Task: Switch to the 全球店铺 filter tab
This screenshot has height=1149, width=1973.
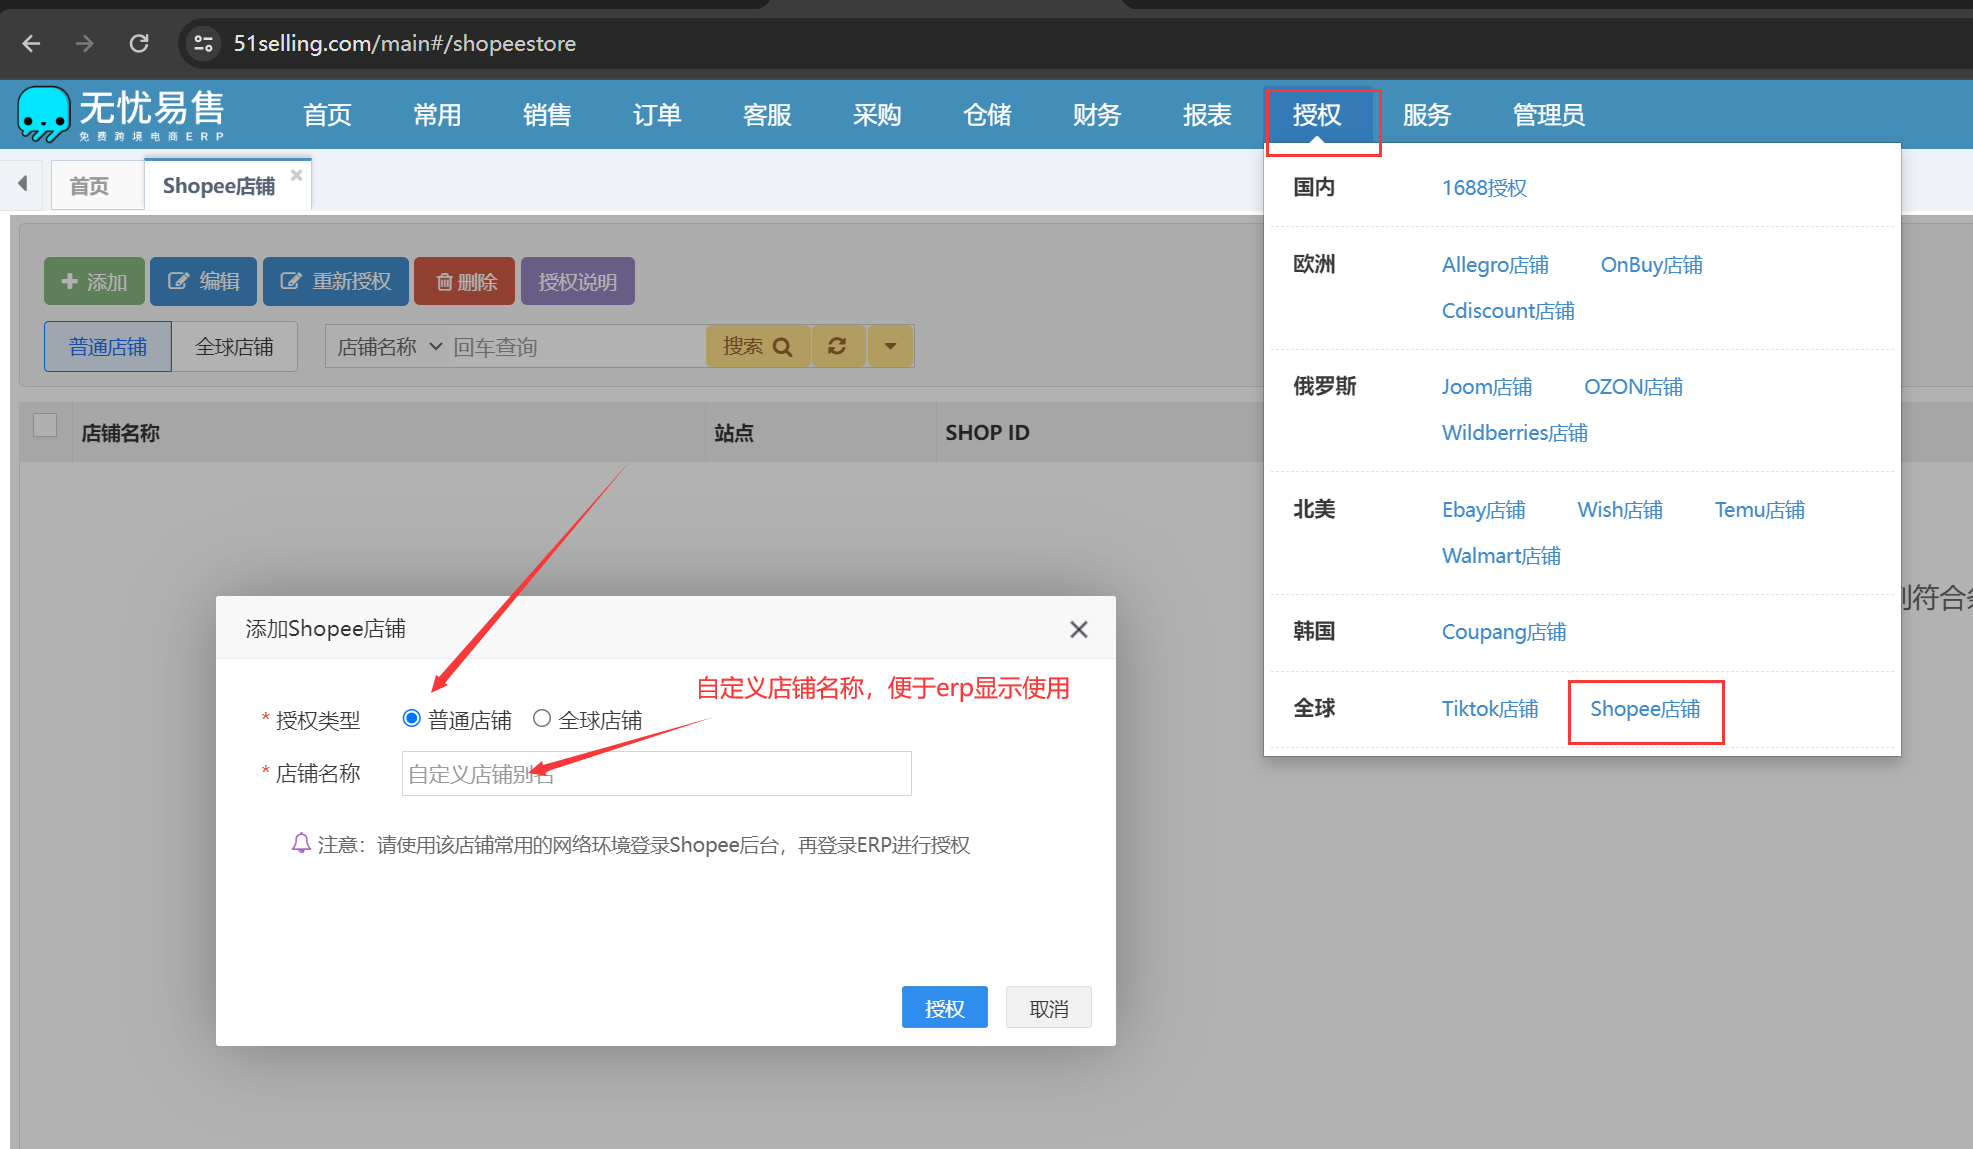Action: [234, 347]
